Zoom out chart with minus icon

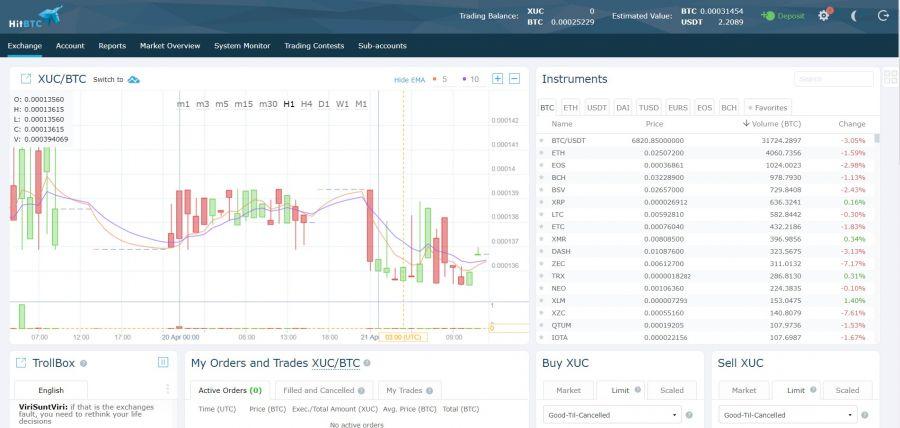click(x=515, y=79)
